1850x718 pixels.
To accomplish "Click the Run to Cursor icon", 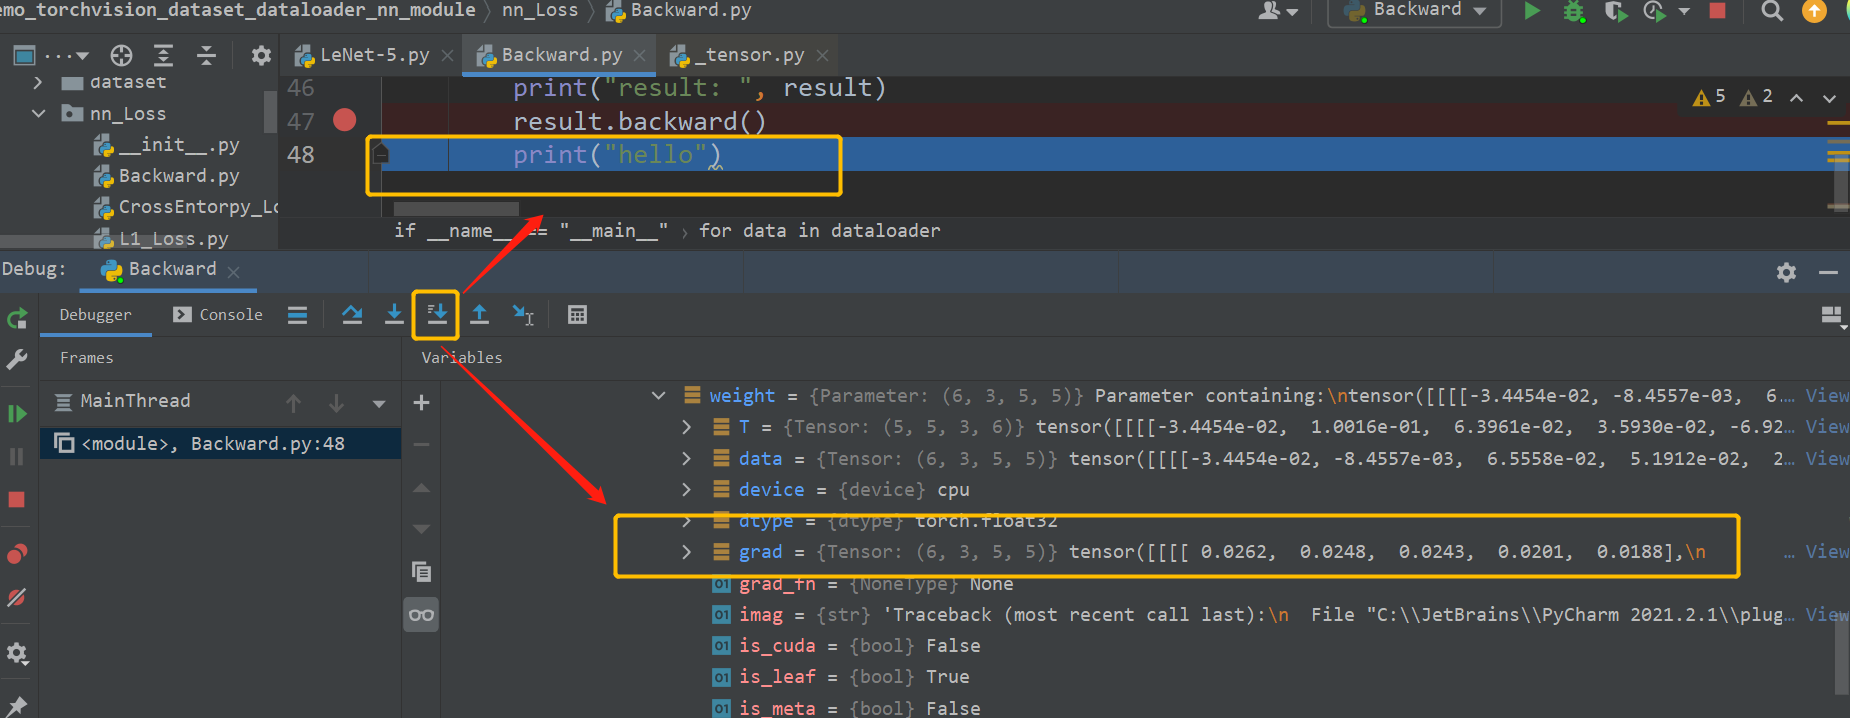I will (x=523, y=314).
